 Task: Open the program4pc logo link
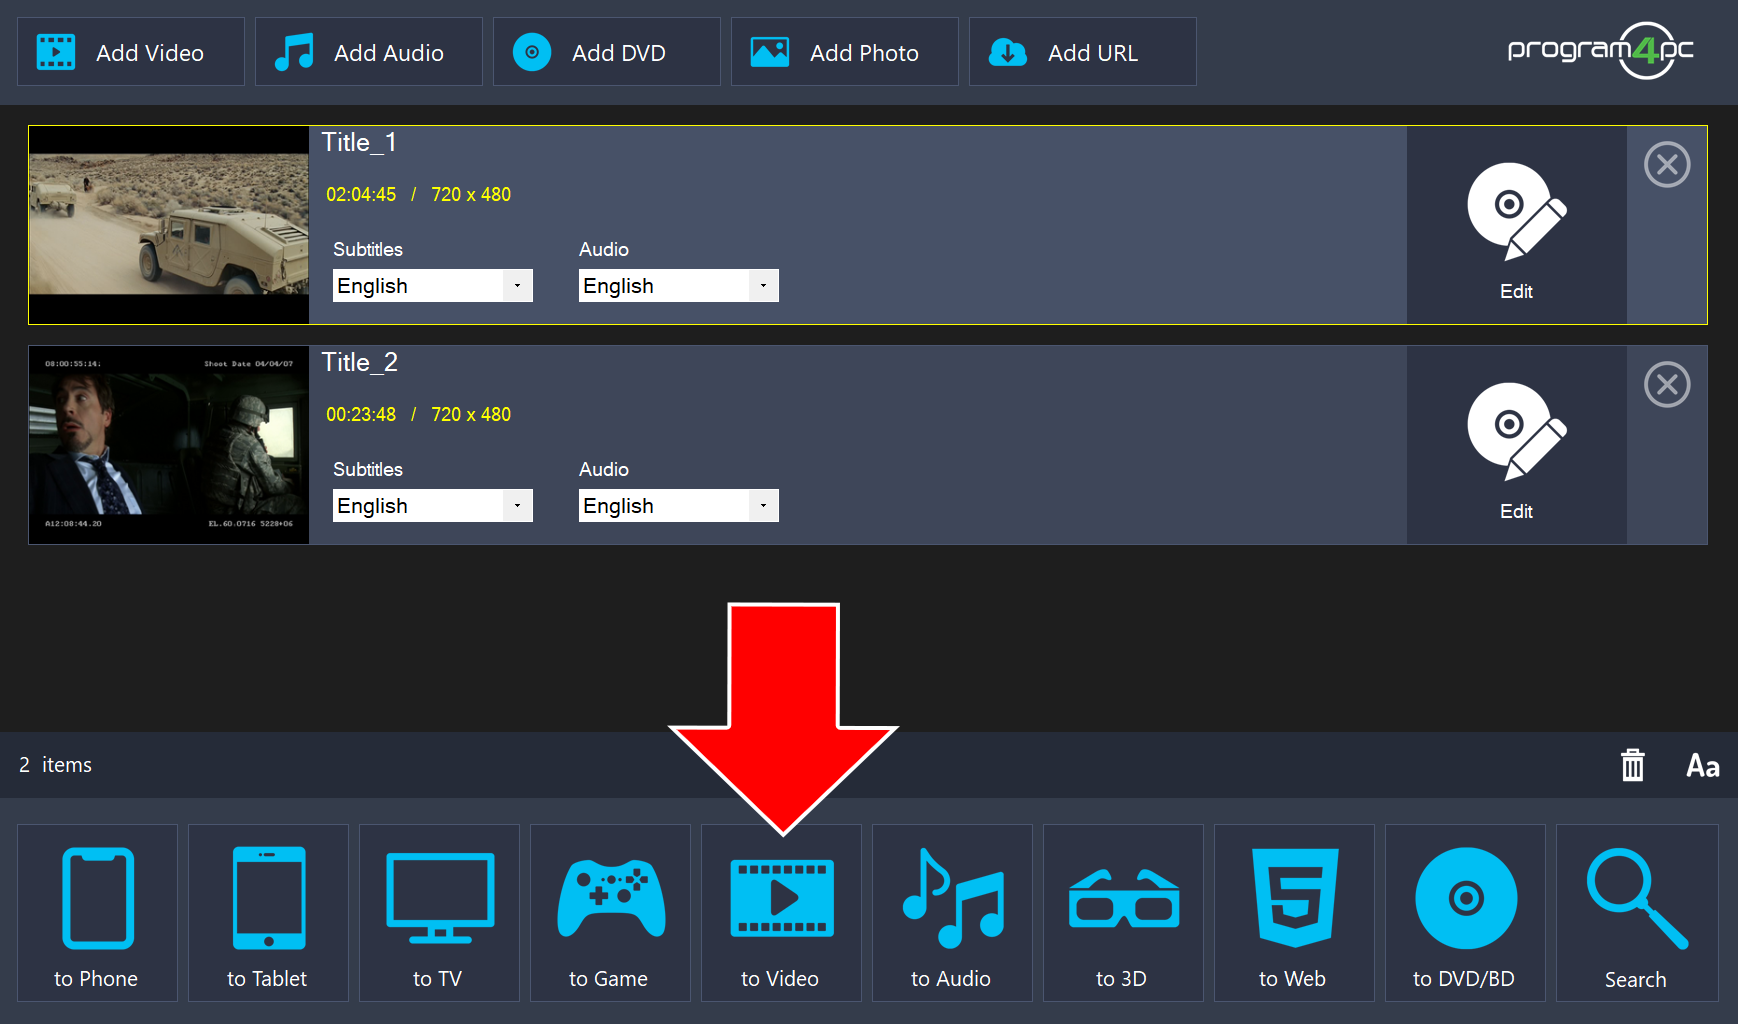(1601, 50)
